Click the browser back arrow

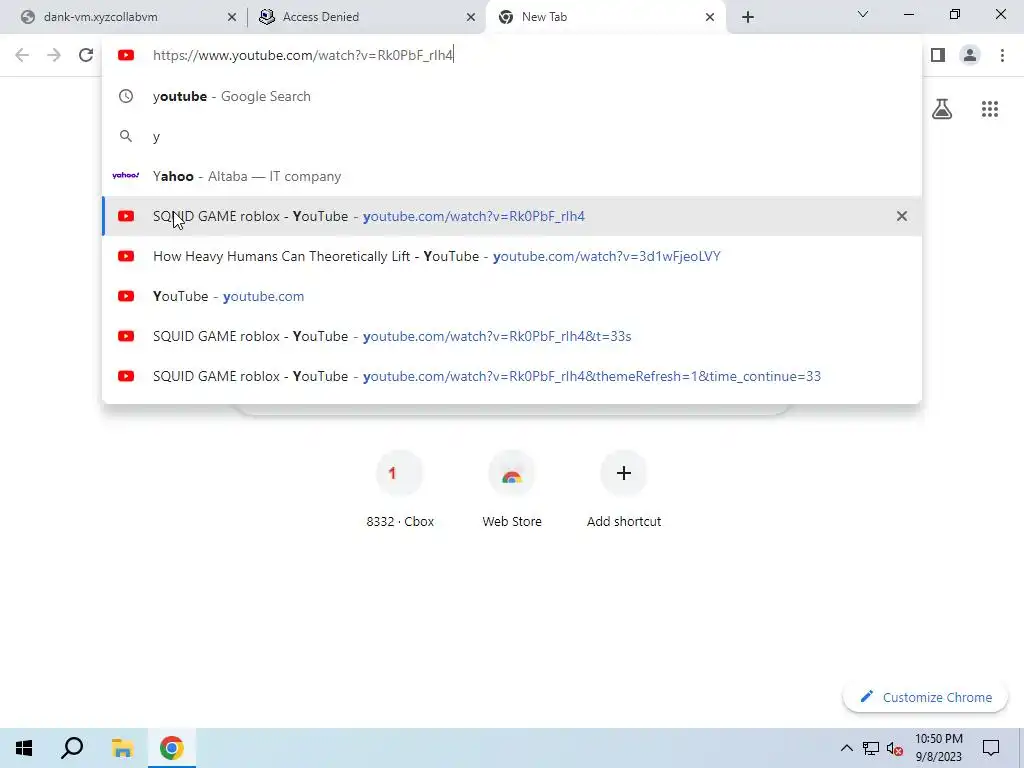[x=22, y=56]
